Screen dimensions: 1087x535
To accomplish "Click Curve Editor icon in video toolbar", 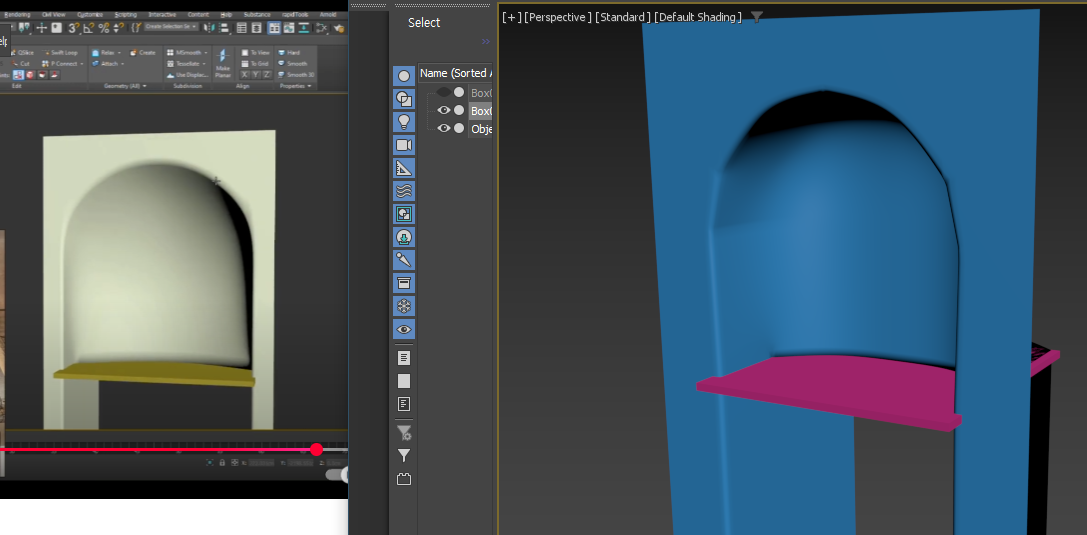I will point(288,28).
